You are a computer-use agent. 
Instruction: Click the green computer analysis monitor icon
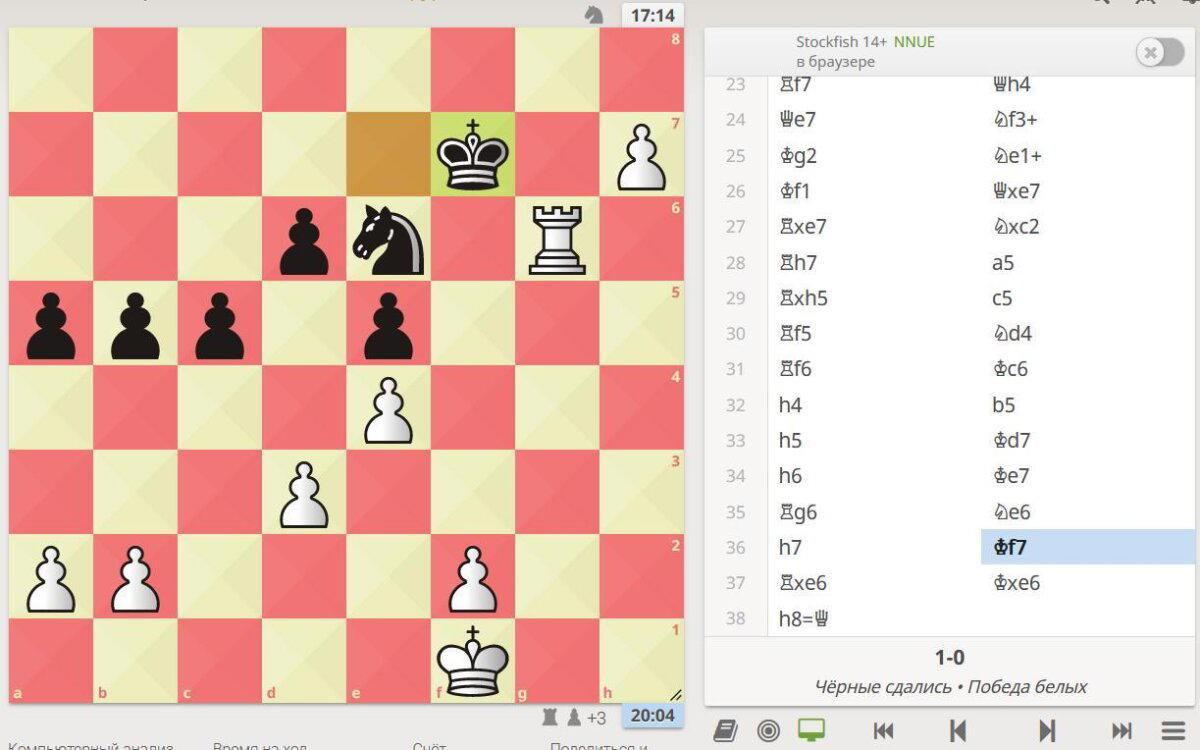(811, 730)
